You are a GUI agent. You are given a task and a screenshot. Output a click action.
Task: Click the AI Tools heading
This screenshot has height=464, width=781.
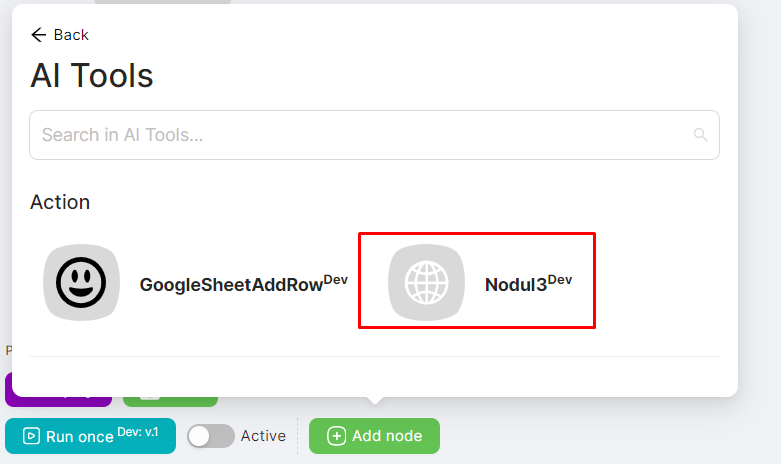[x=92, y=76]
